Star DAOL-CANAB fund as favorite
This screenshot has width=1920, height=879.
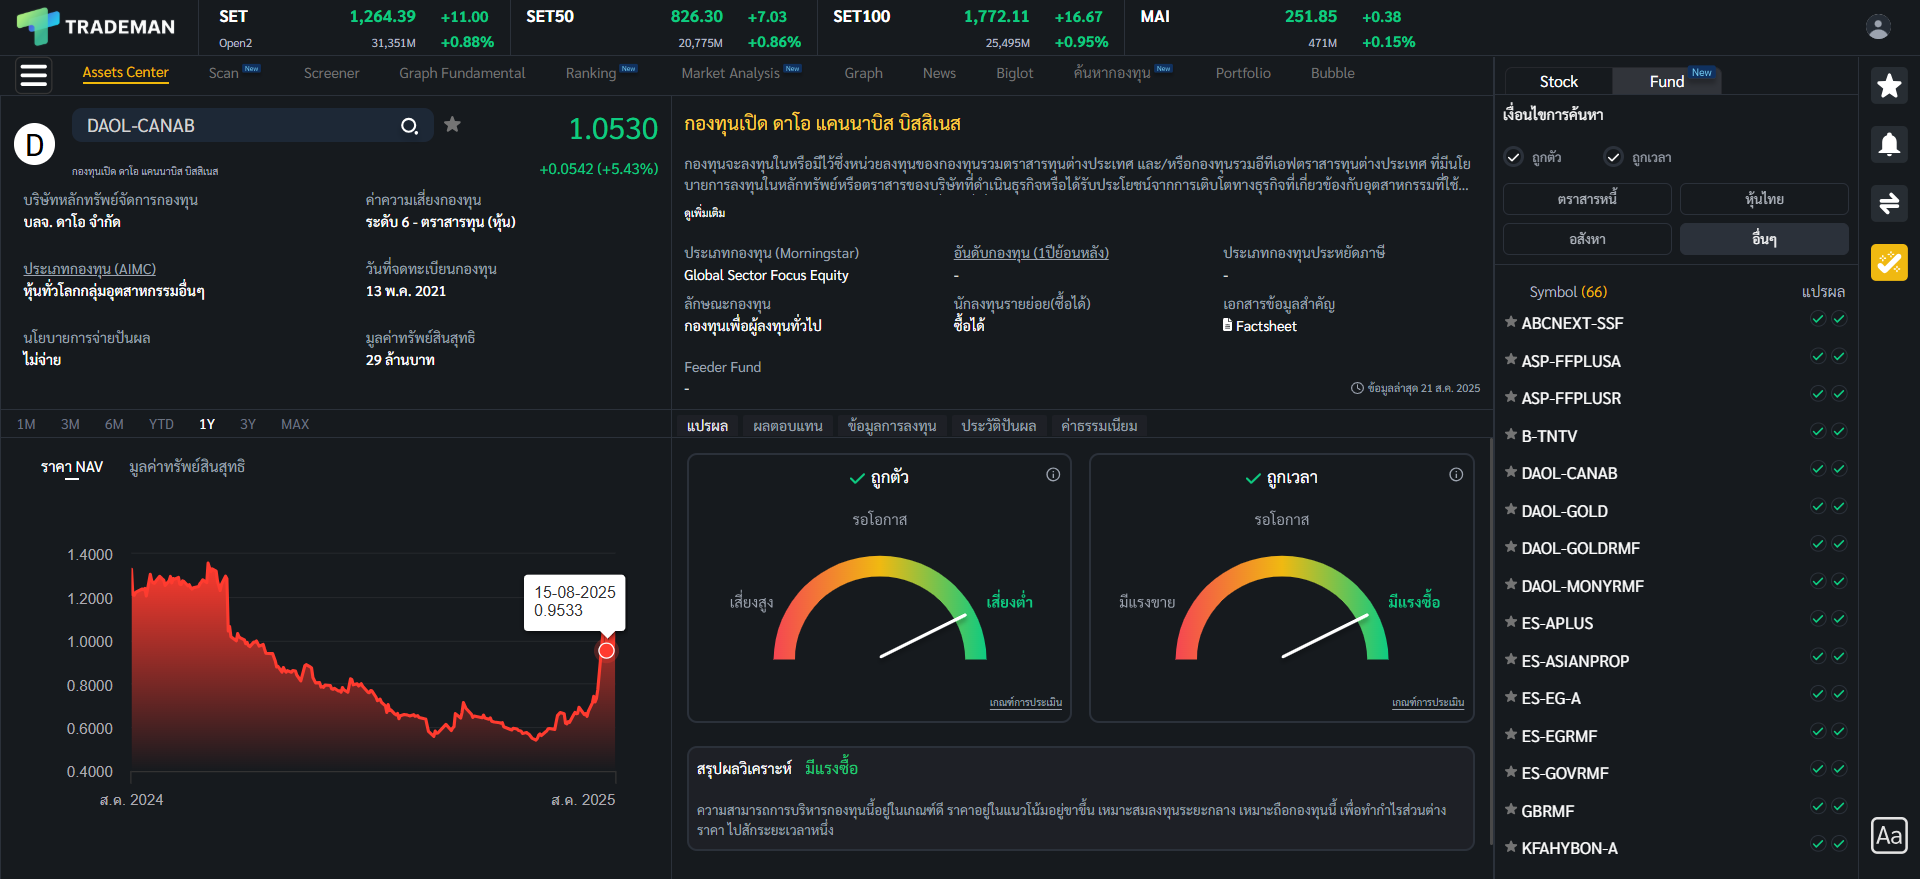coord(453,125)
